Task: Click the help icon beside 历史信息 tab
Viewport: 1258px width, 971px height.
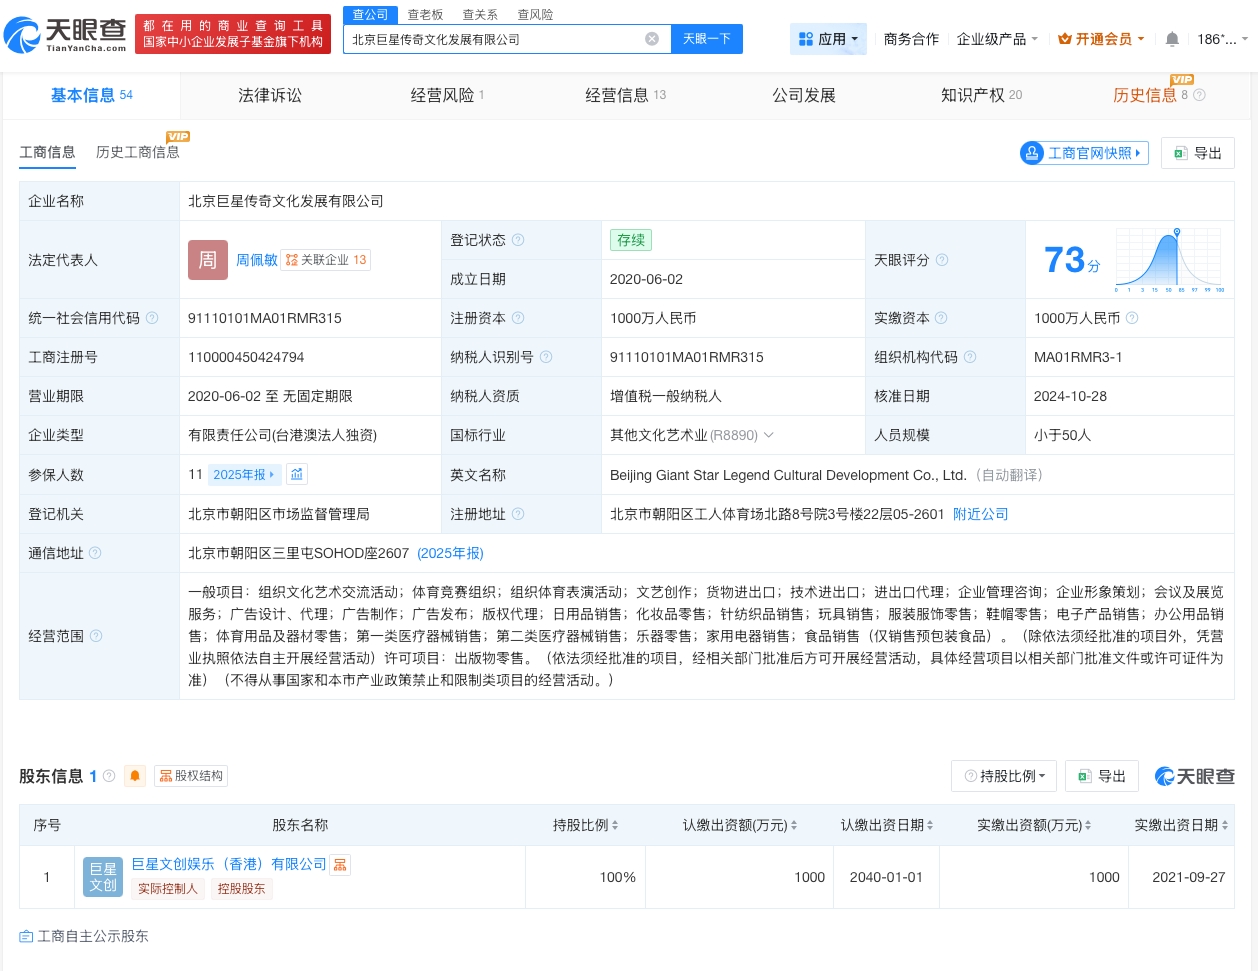Action: pos(1200,95)
